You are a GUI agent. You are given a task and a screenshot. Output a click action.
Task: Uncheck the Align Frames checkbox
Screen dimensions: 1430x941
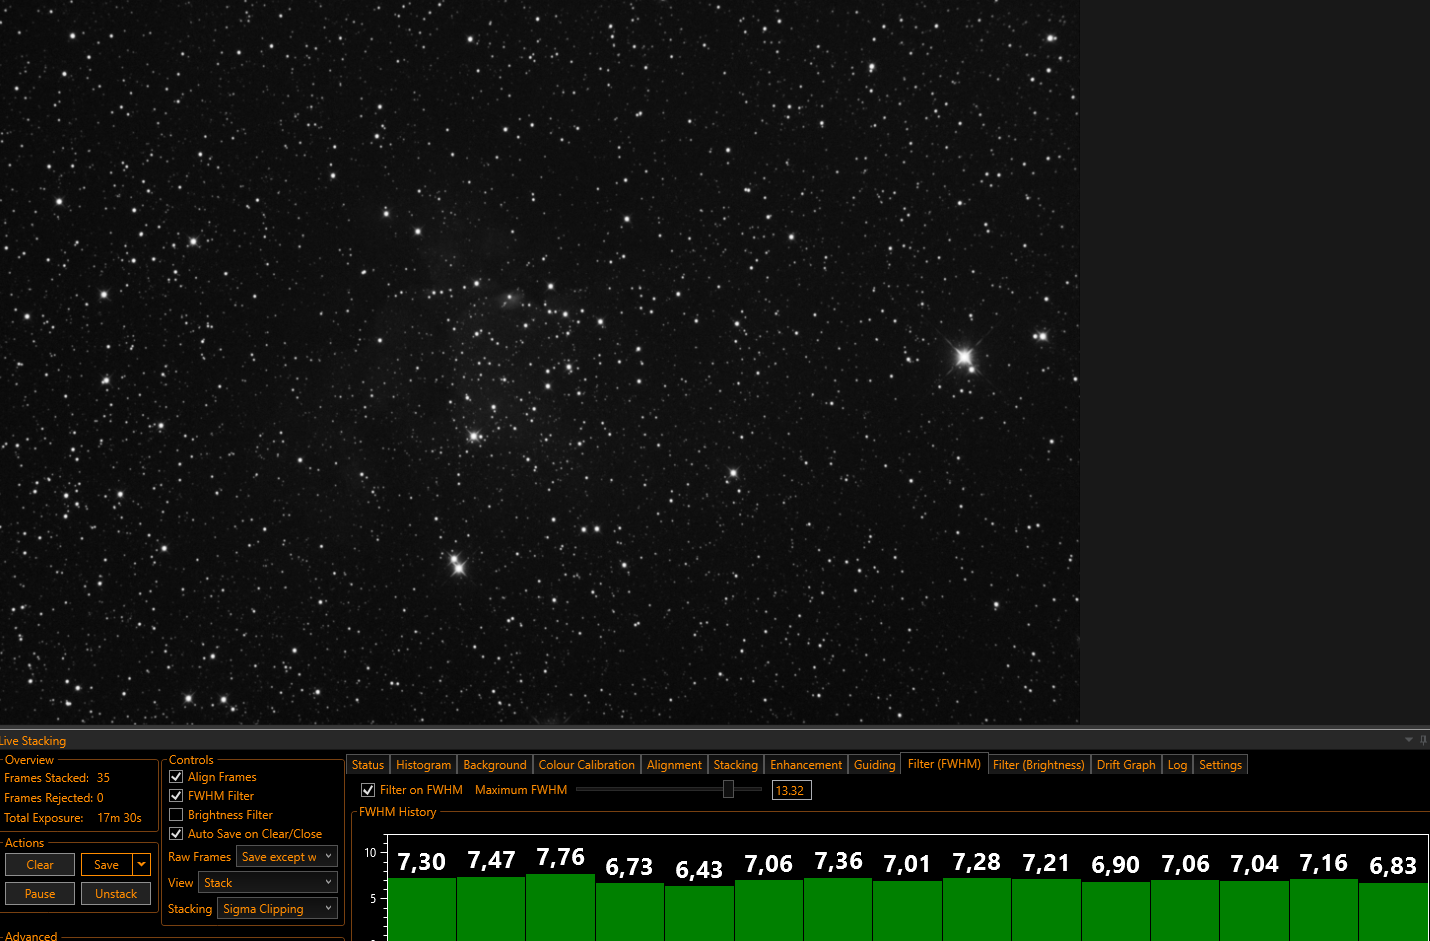[x=176, y=777]
